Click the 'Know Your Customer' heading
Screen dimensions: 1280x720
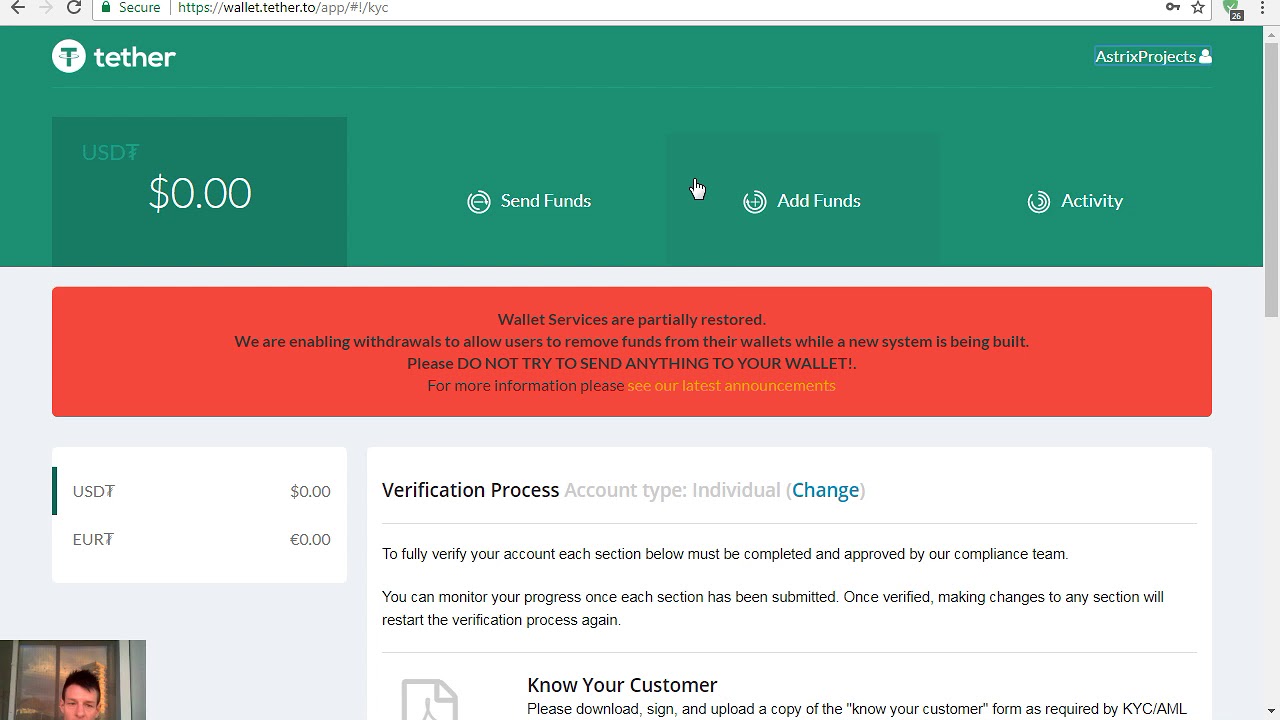pyautogui.click(x=622, y=685)
